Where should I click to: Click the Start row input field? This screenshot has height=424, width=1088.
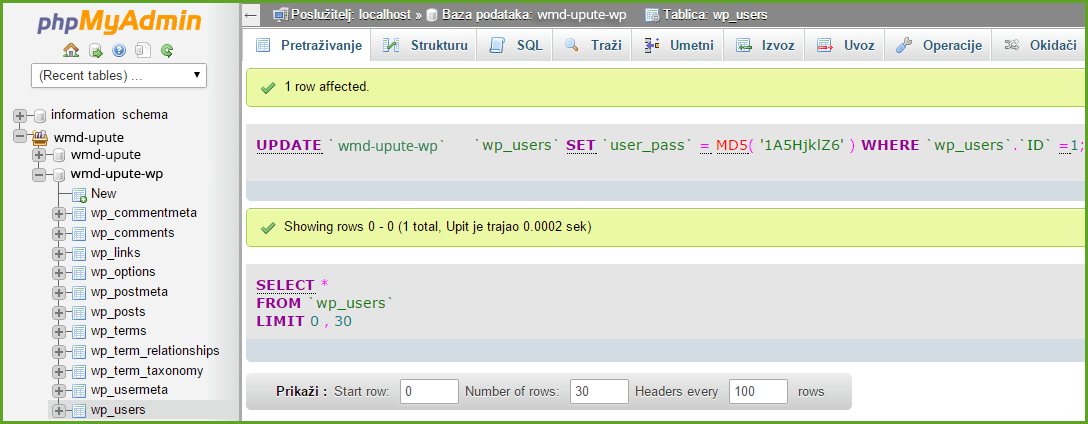click(429, 391)
